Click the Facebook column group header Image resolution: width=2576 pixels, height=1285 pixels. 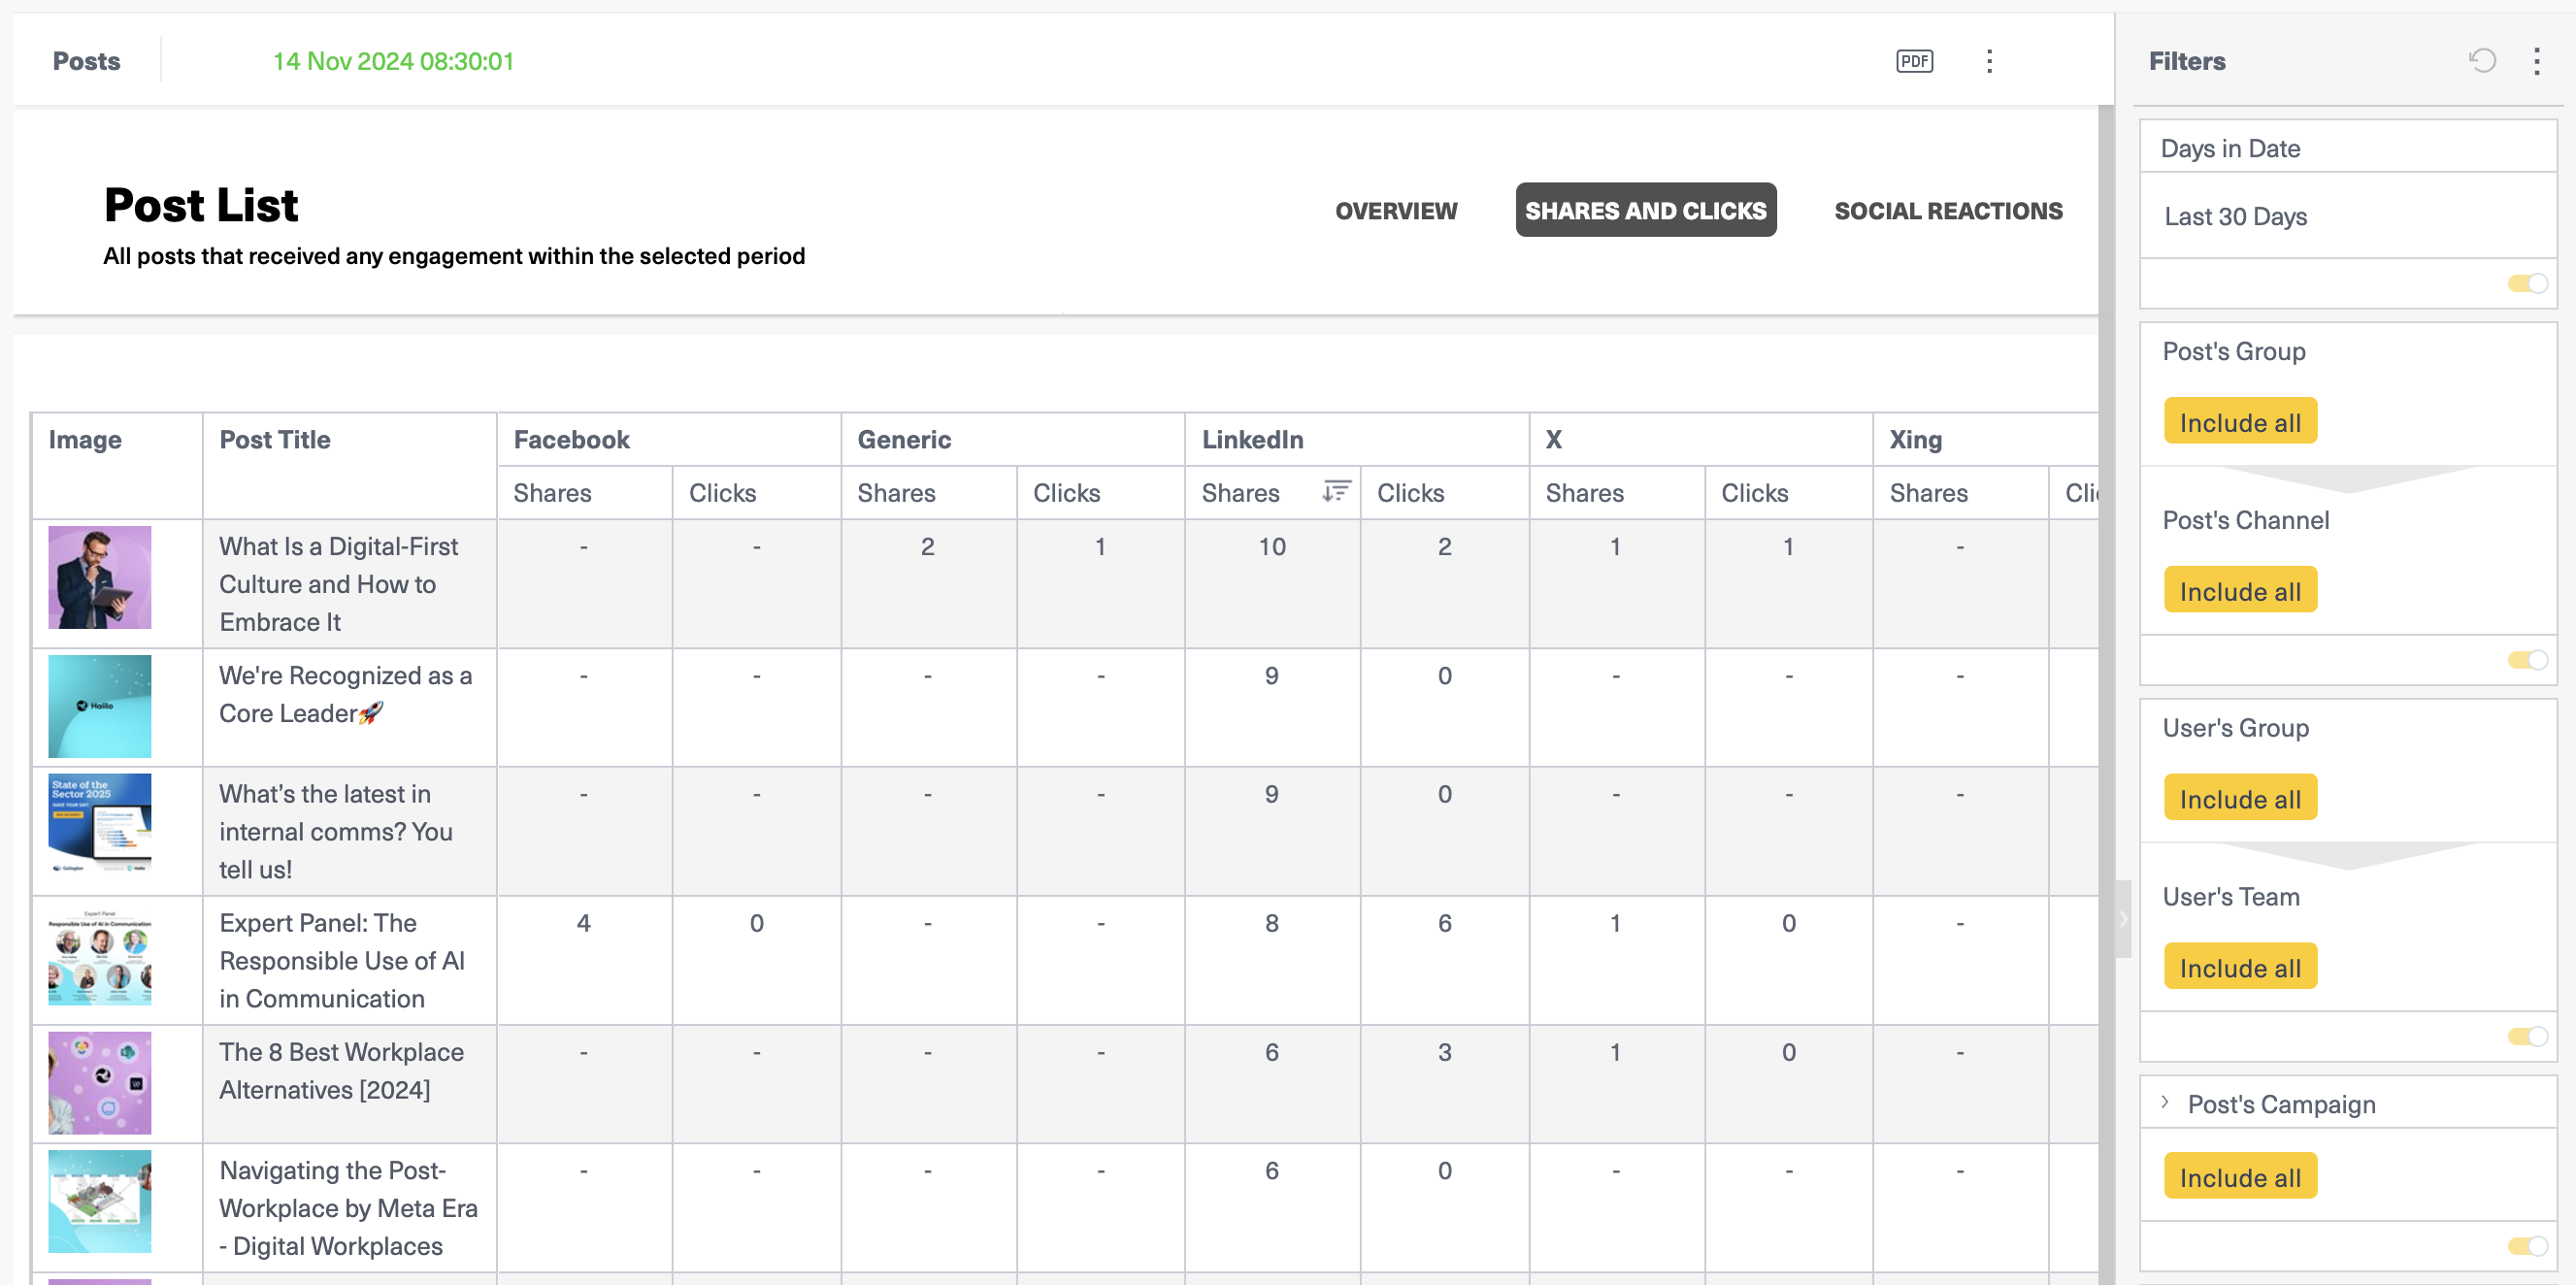point(571,439)
